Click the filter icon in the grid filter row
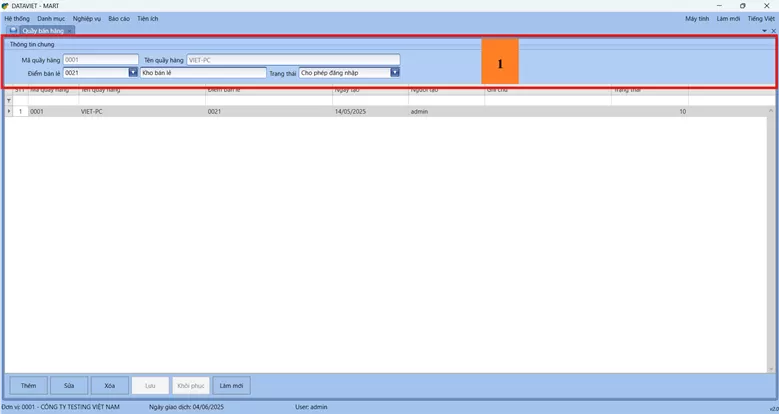 (x=8, y=100)
